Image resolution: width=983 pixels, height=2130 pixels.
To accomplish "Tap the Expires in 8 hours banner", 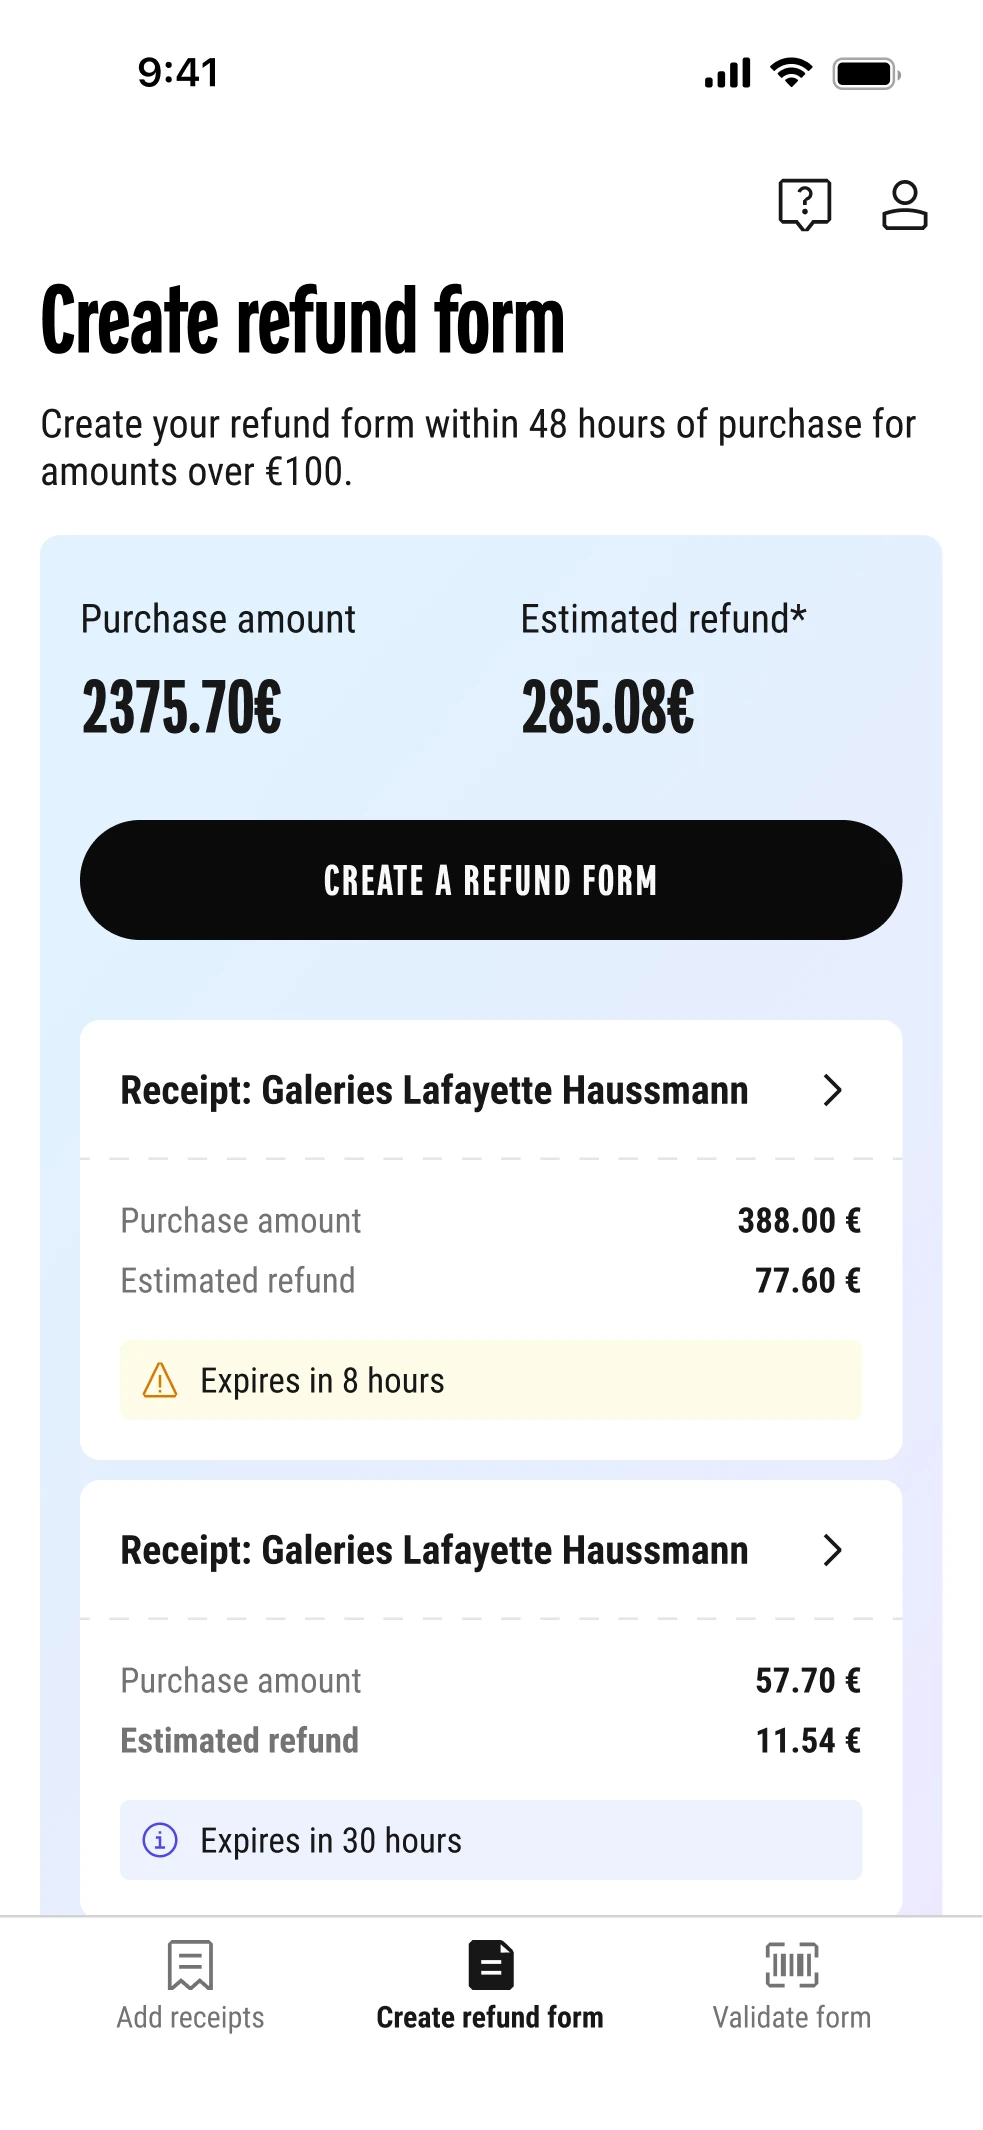I will (x=490, y=1381).
